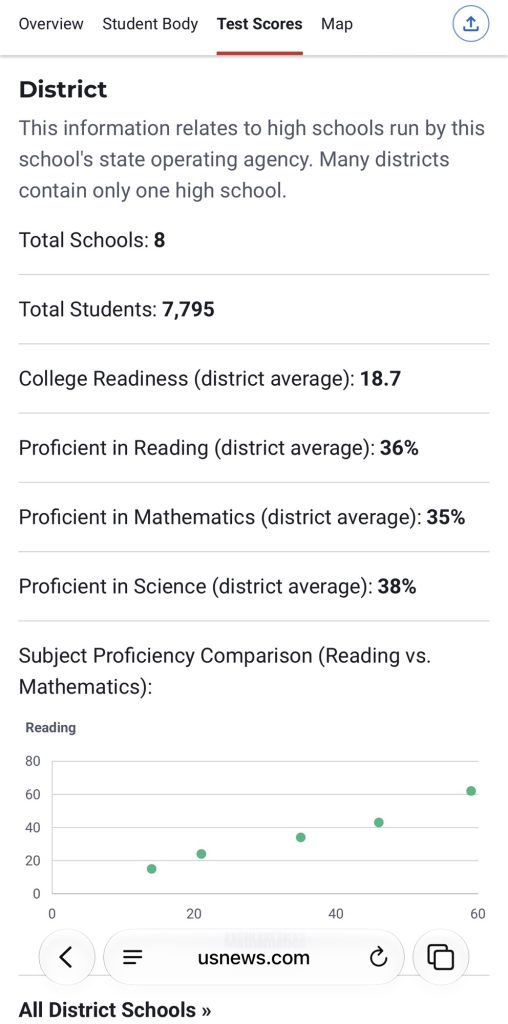
Task: Open the browser tabs overview icon
Action: coord(440,957)
